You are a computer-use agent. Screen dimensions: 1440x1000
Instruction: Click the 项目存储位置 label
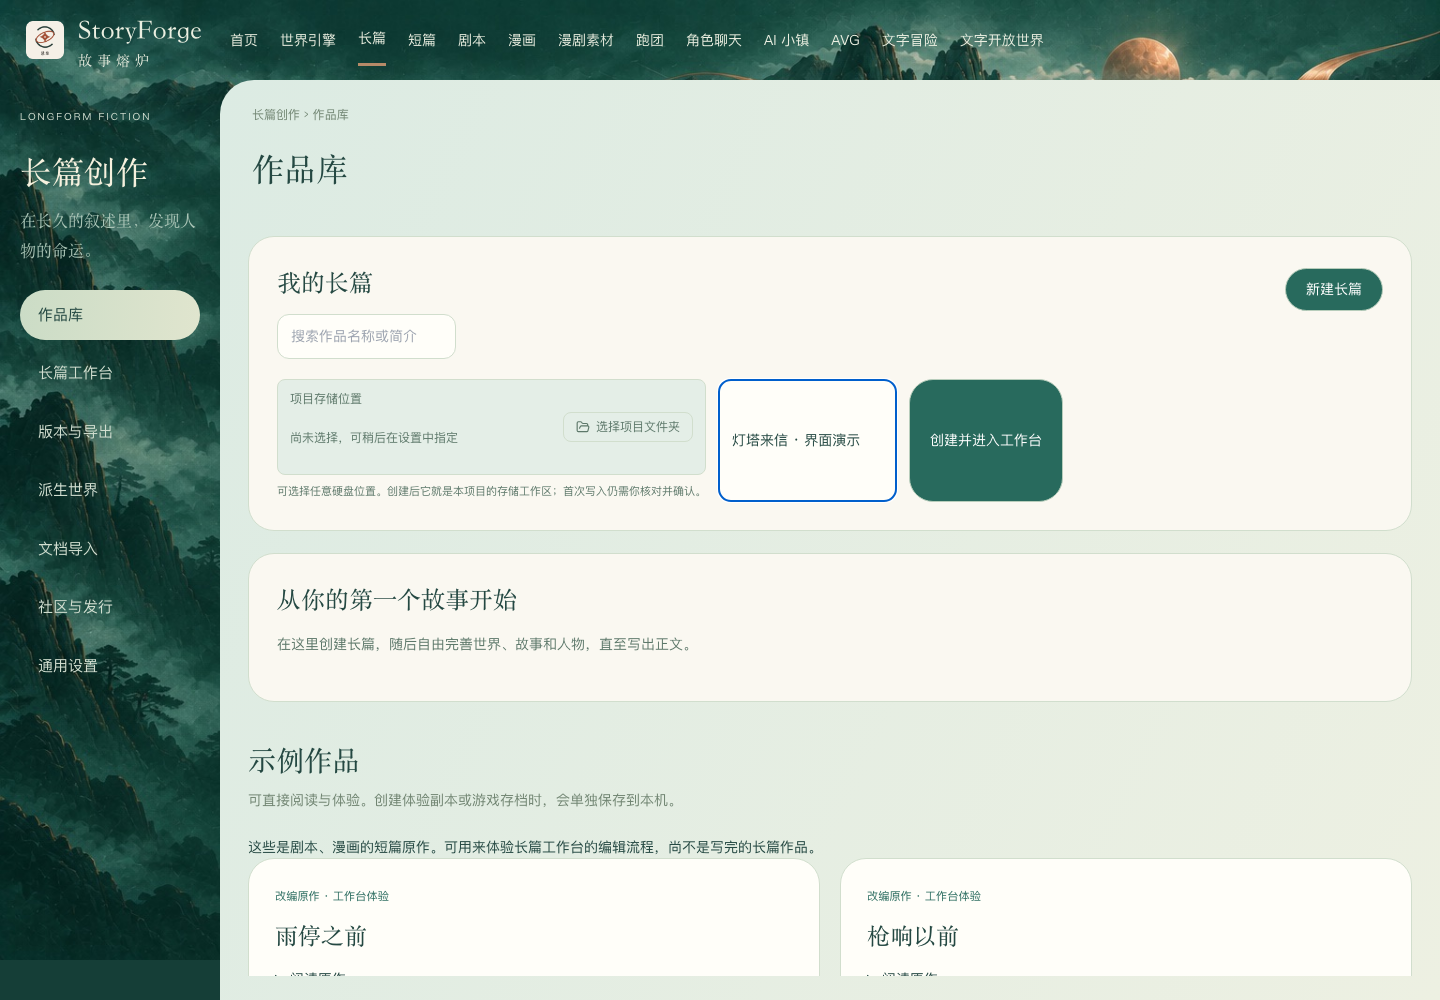[x=326, y=399]
